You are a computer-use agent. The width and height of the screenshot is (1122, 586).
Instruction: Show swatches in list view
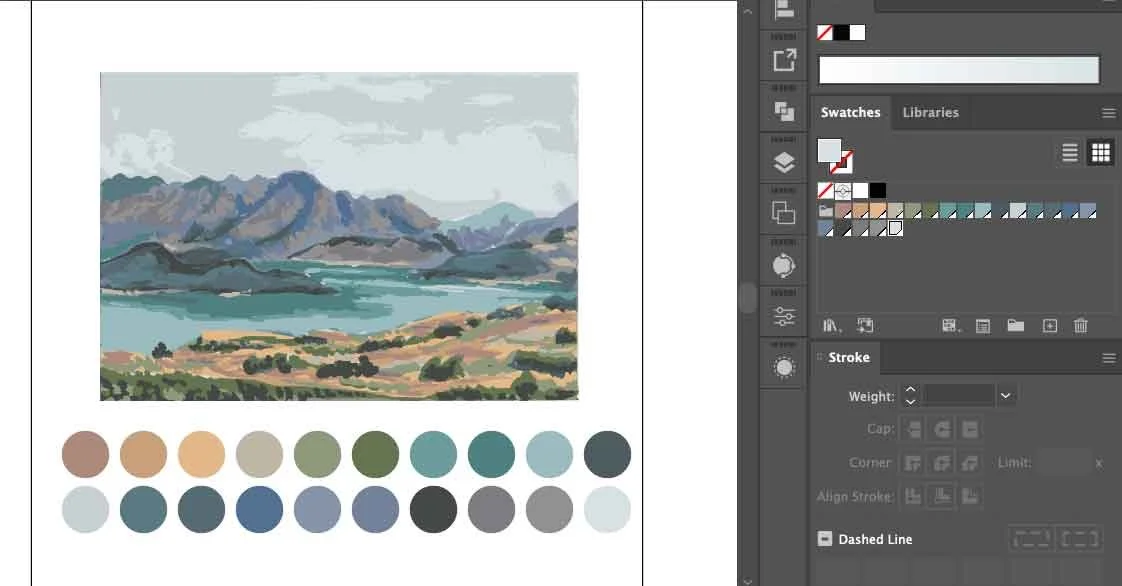(x=1069, y=152)
